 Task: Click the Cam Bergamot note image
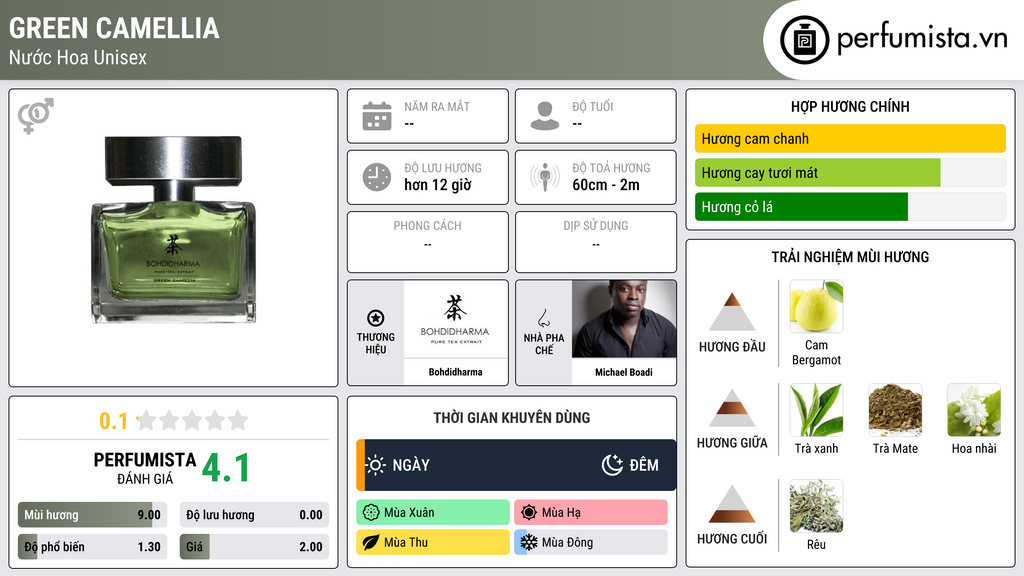[x=816, y=306]
